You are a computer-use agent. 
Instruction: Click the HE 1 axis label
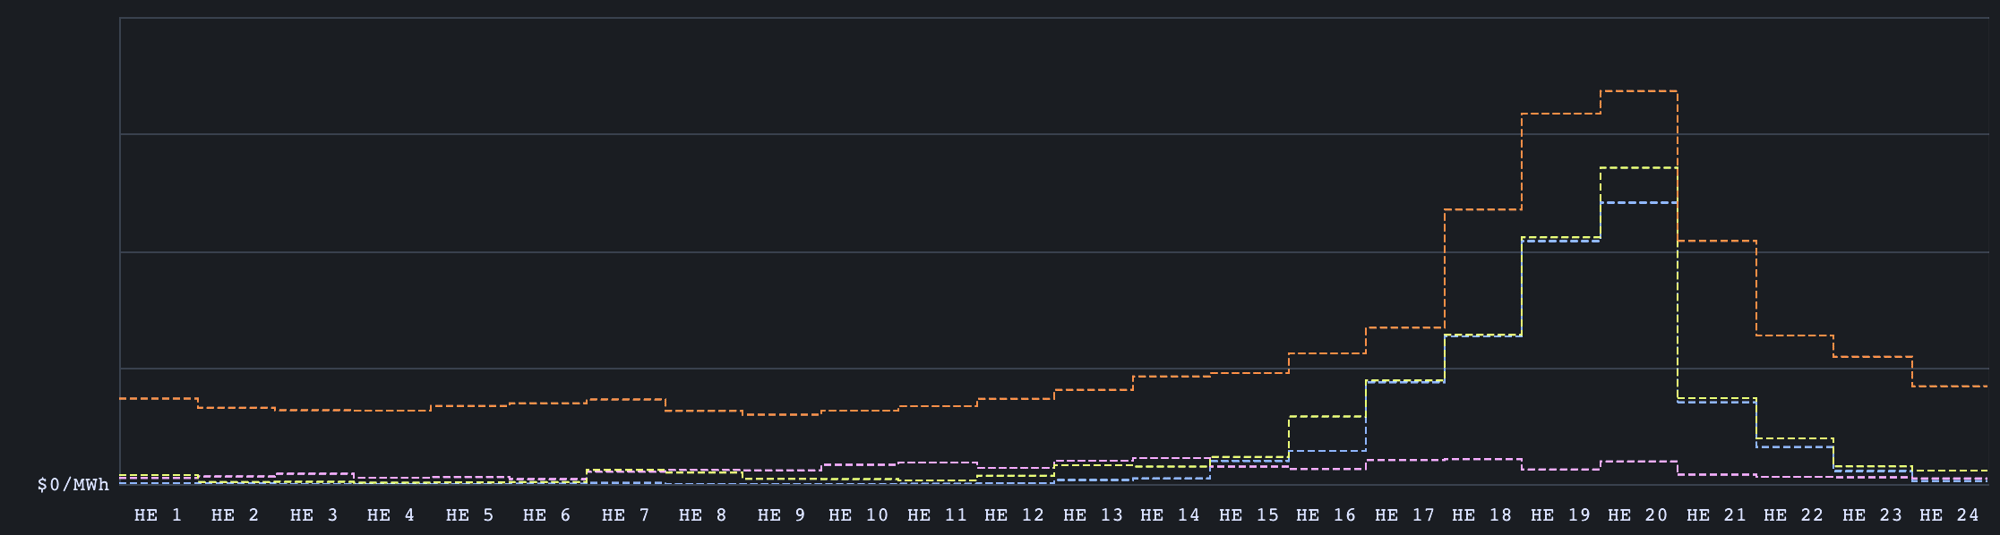coord(158,515)
